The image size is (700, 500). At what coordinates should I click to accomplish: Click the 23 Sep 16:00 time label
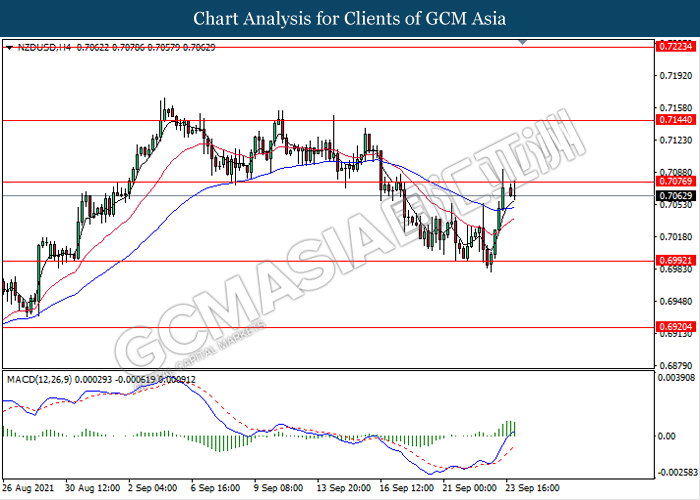pyautogui.click(x=532, y=488)
